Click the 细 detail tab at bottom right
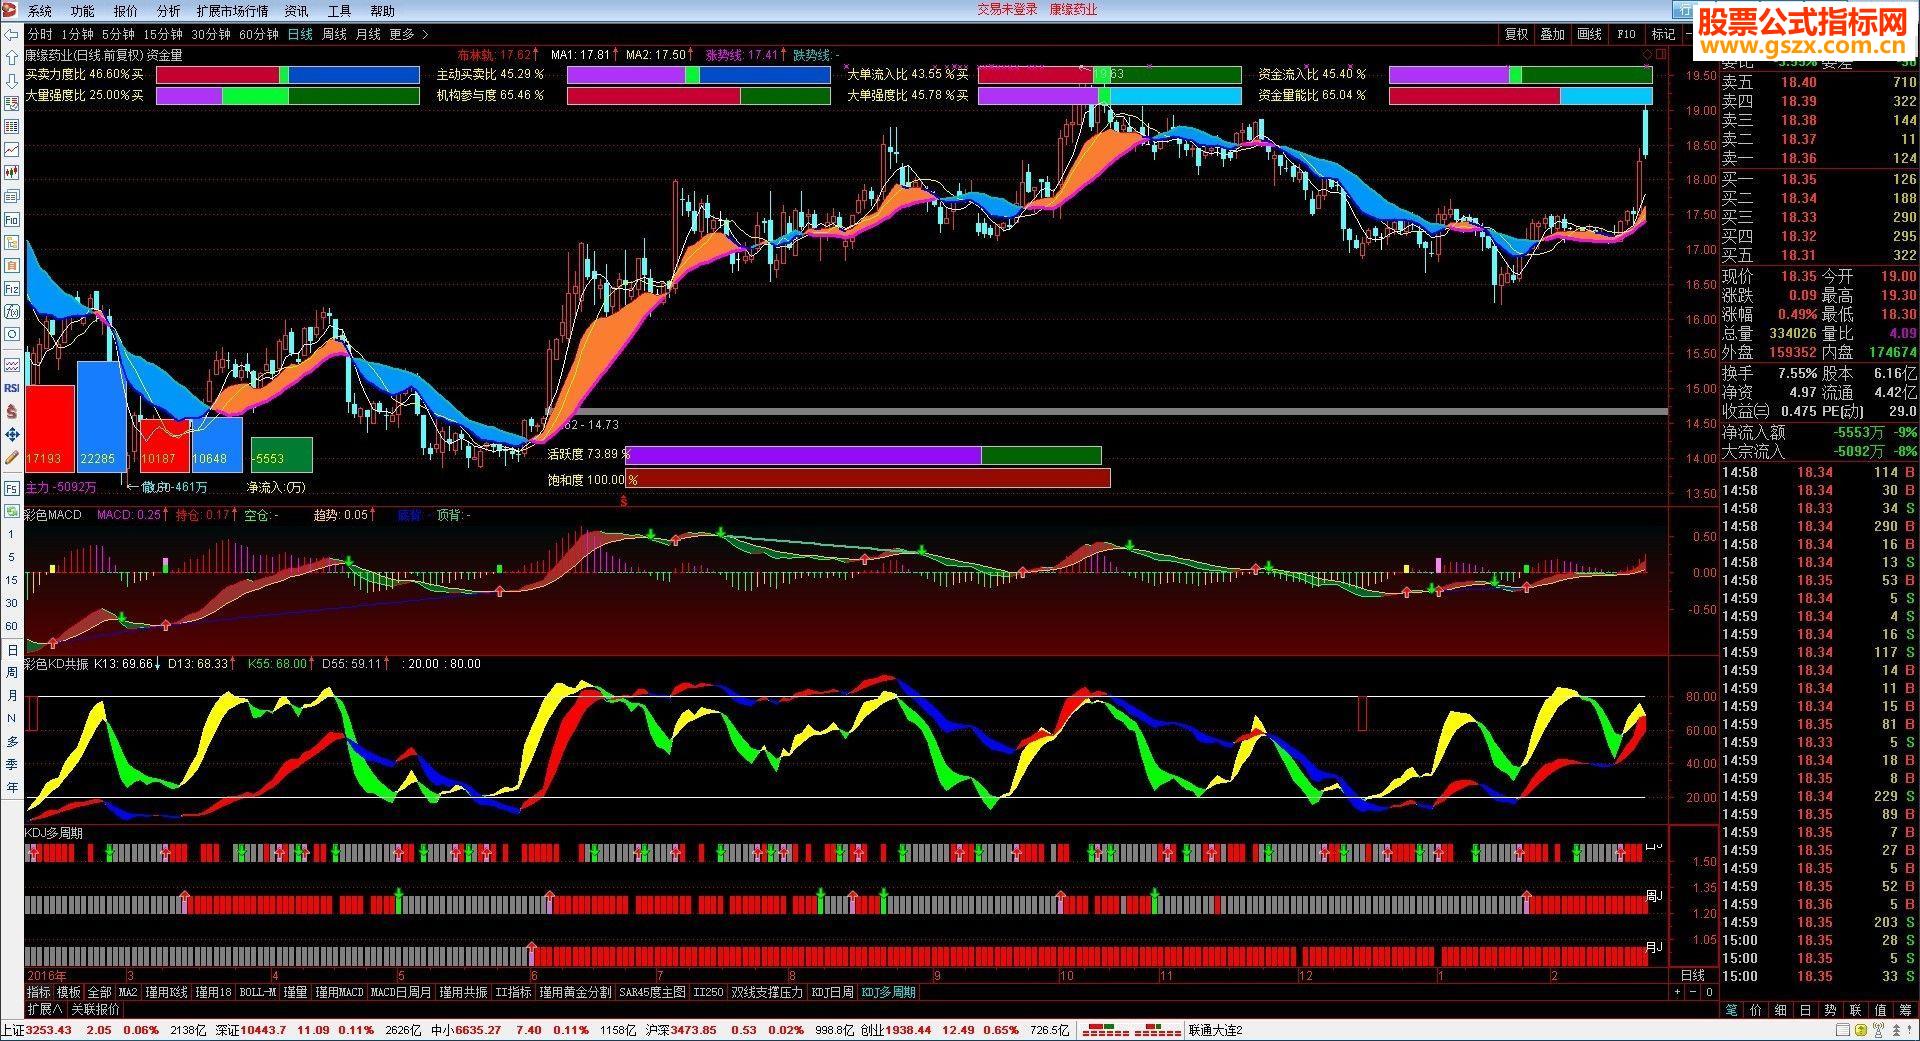The image size is (1920, 1041). tap(1780, 1010)
